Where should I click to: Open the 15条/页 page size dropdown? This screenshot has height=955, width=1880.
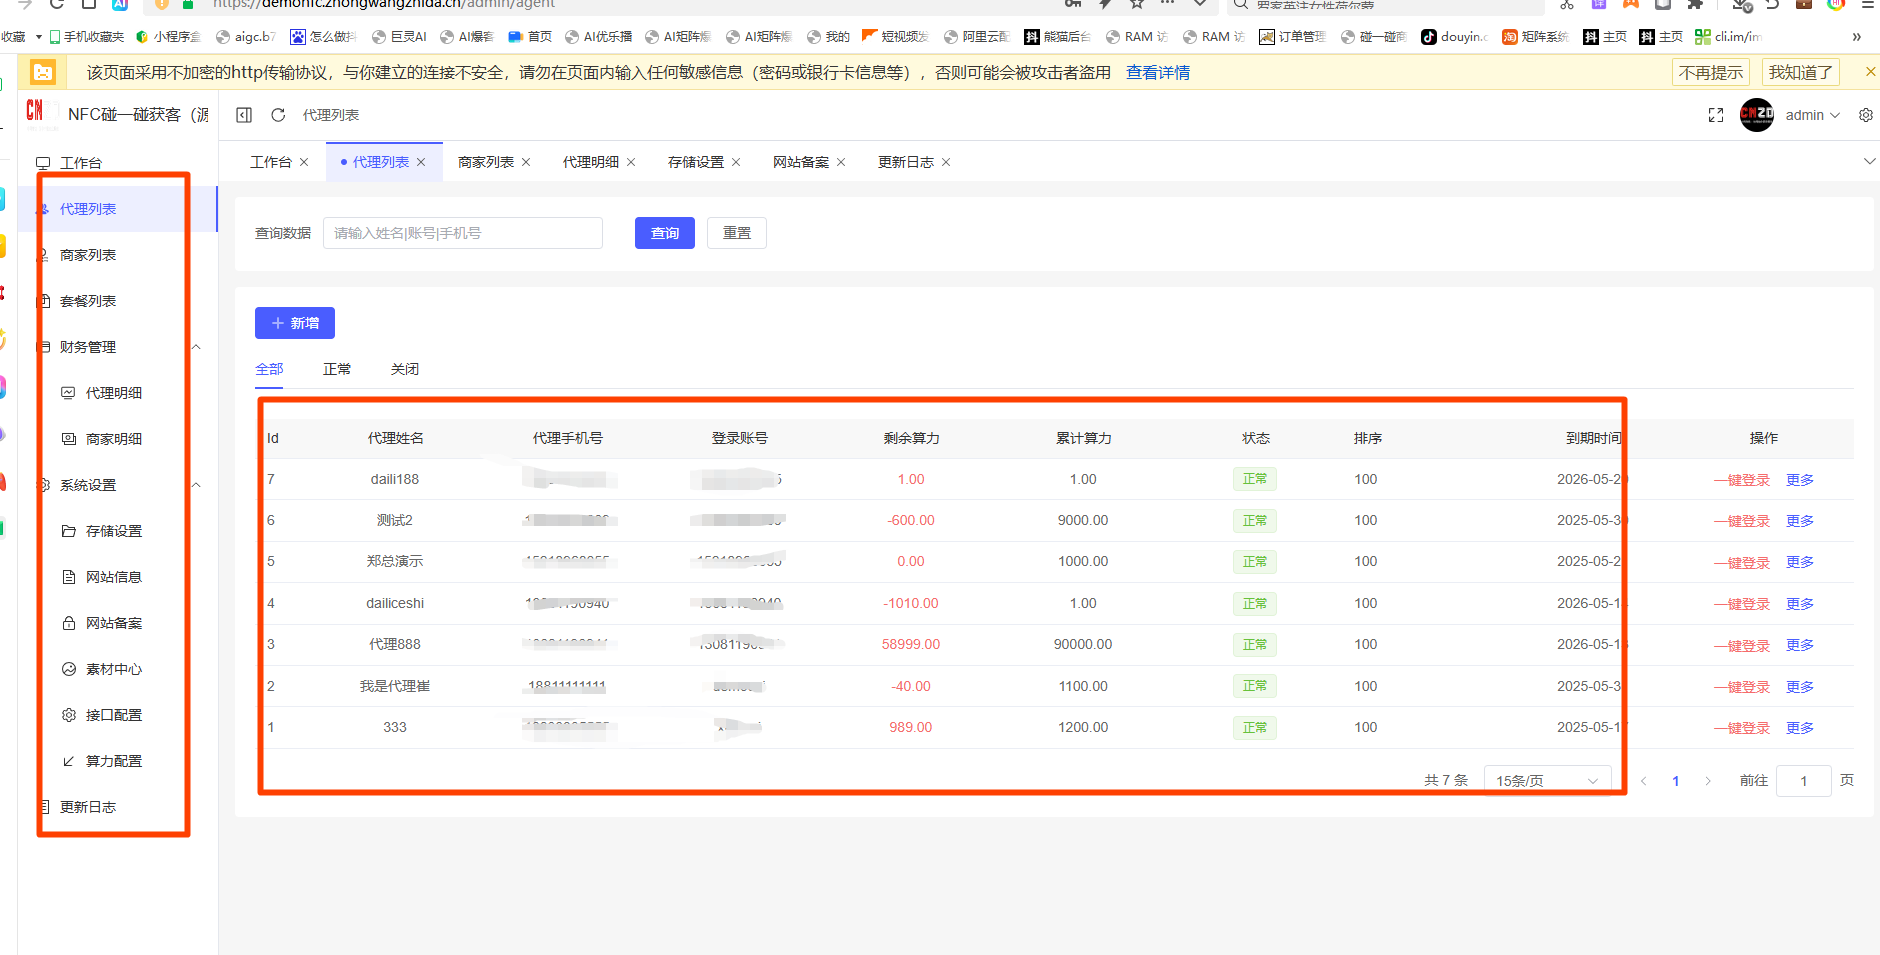(1546, 780)
